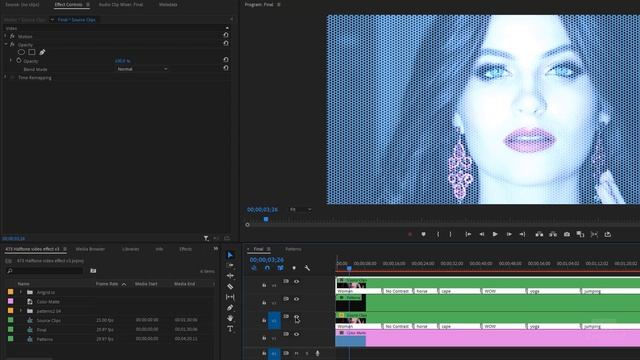Choose free draw bezier mask pen
This screenshot has width=640, height=360.
(x=42, y=52)
